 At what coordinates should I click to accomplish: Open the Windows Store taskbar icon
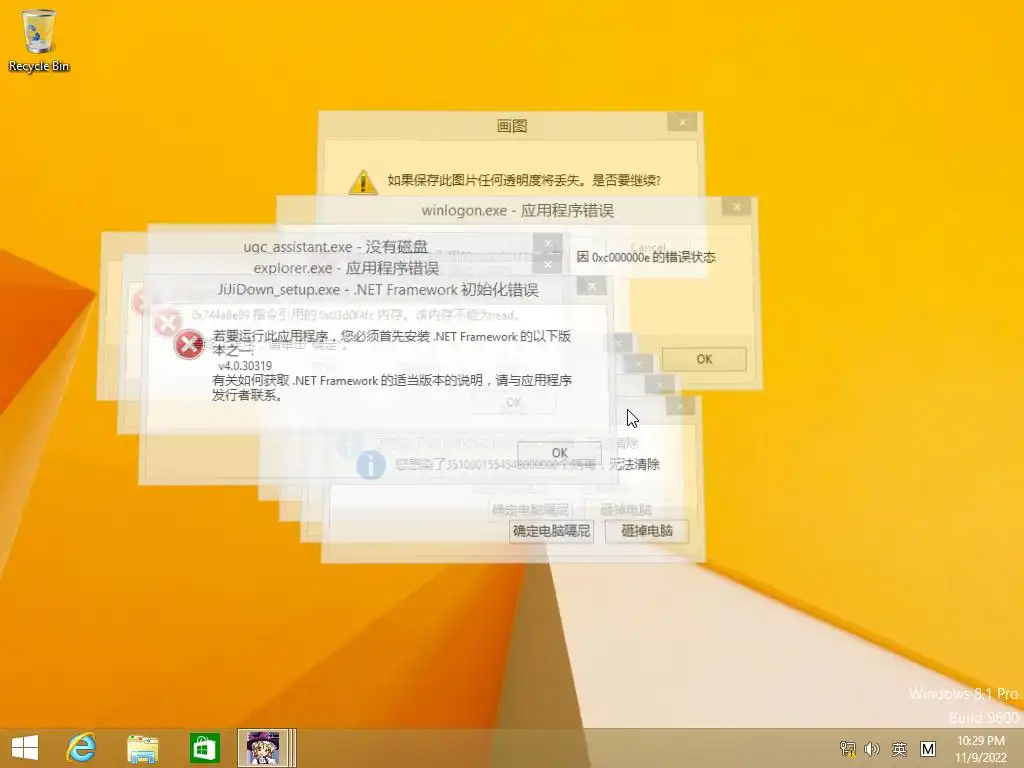click(204, 748)
